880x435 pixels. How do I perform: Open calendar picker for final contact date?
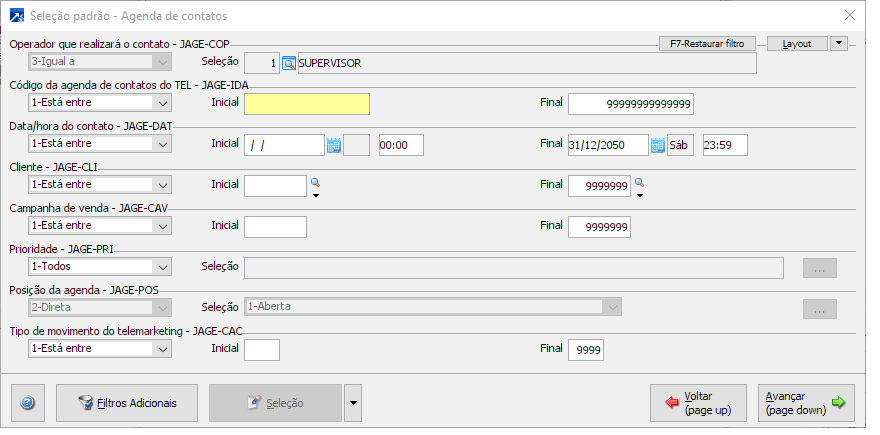coord(657,145)
